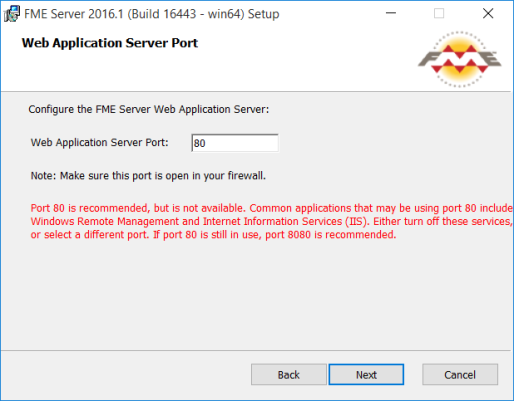Click the FME Server installer icon in title bar
This screenshot has height=401, width=514.
point(12,14)
